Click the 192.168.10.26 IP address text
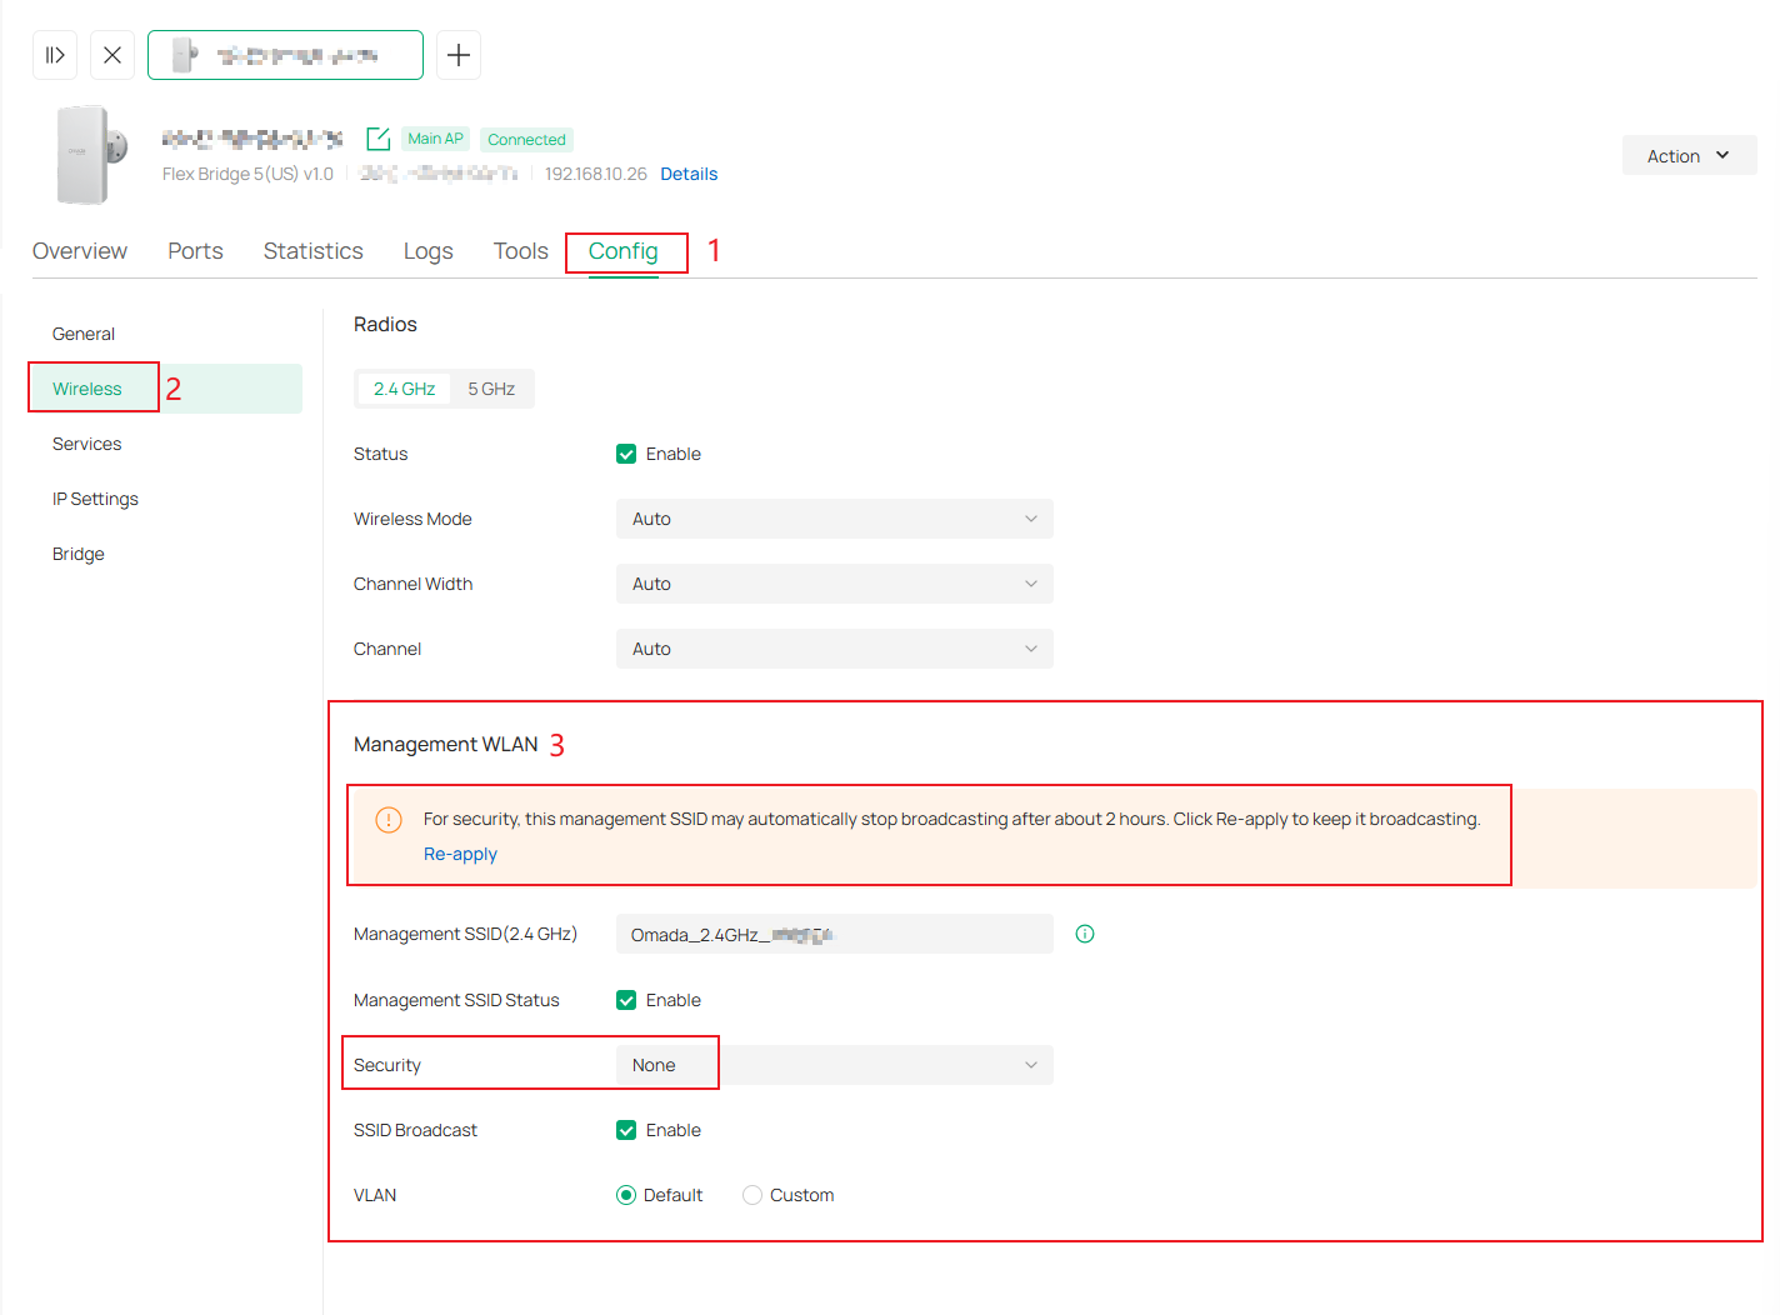1780x1315 pixels. pyautogui.click(x=596, y=174)
